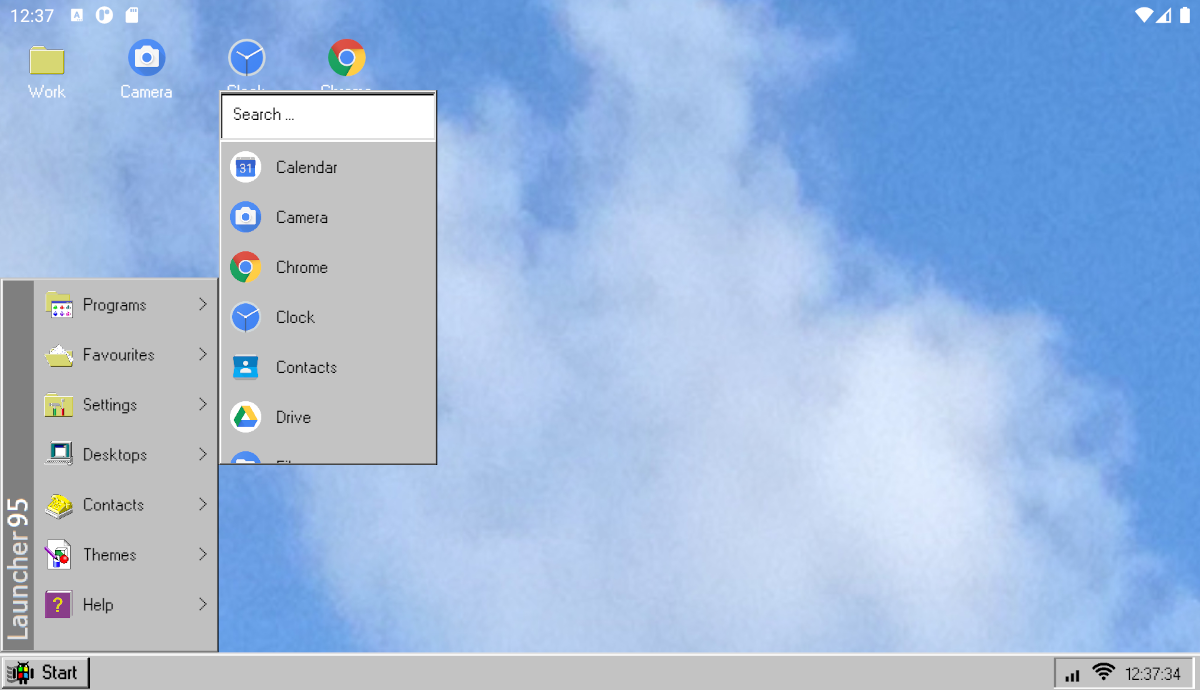Select Settings in the Start menu
Viewport: 1200px width, 690px height.
[x=125, y=405]
